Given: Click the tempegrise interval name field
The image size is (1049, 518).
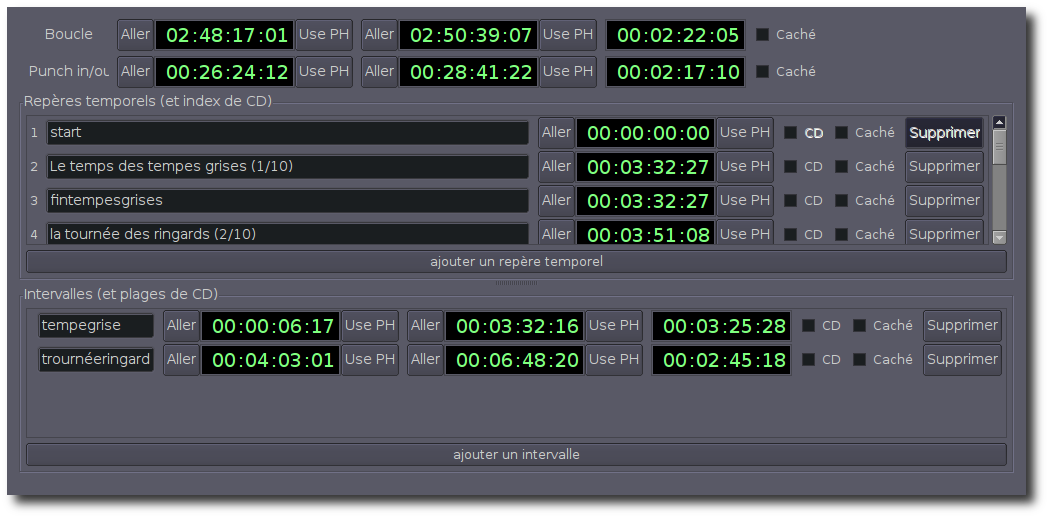Looking at the screenshot, I should [96, 326].
